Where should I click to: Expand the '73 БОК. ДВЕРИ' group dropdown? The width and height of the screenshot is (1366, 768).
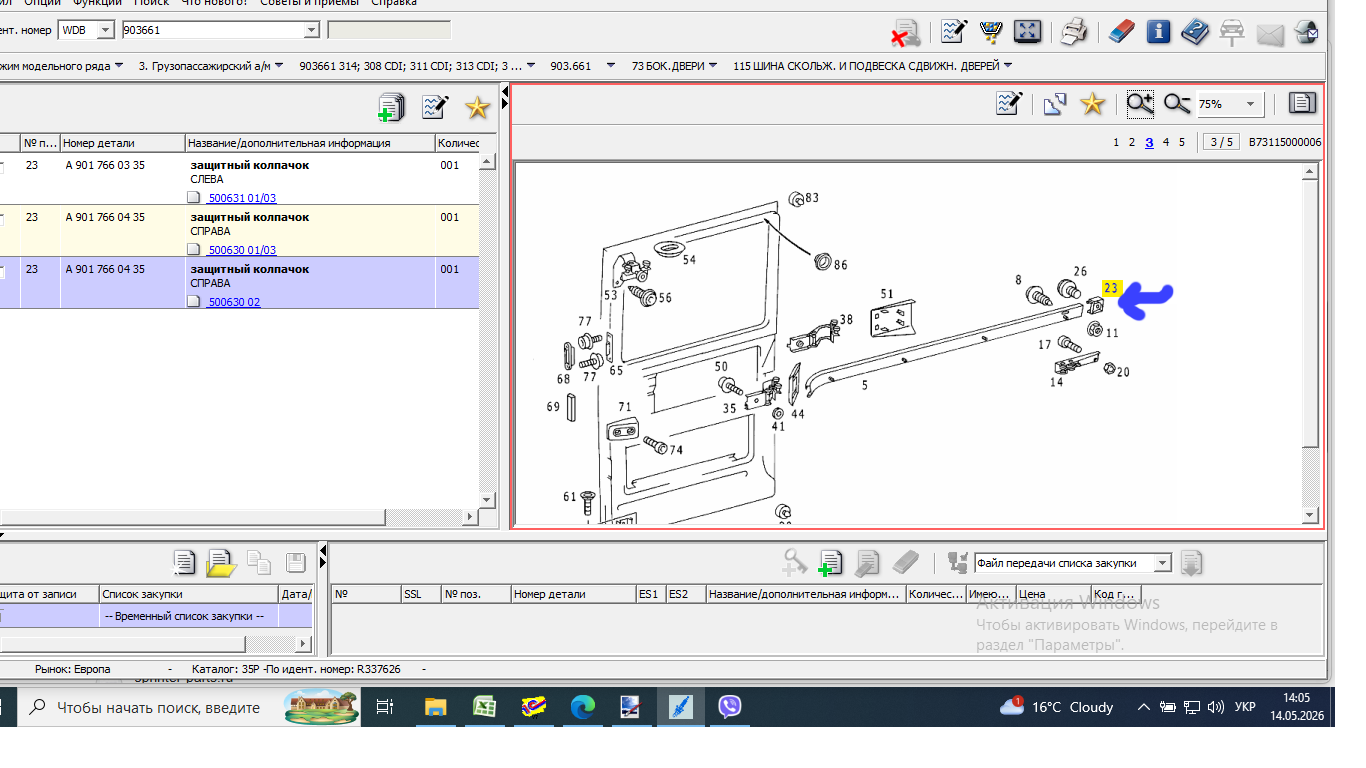coord(713,66)
